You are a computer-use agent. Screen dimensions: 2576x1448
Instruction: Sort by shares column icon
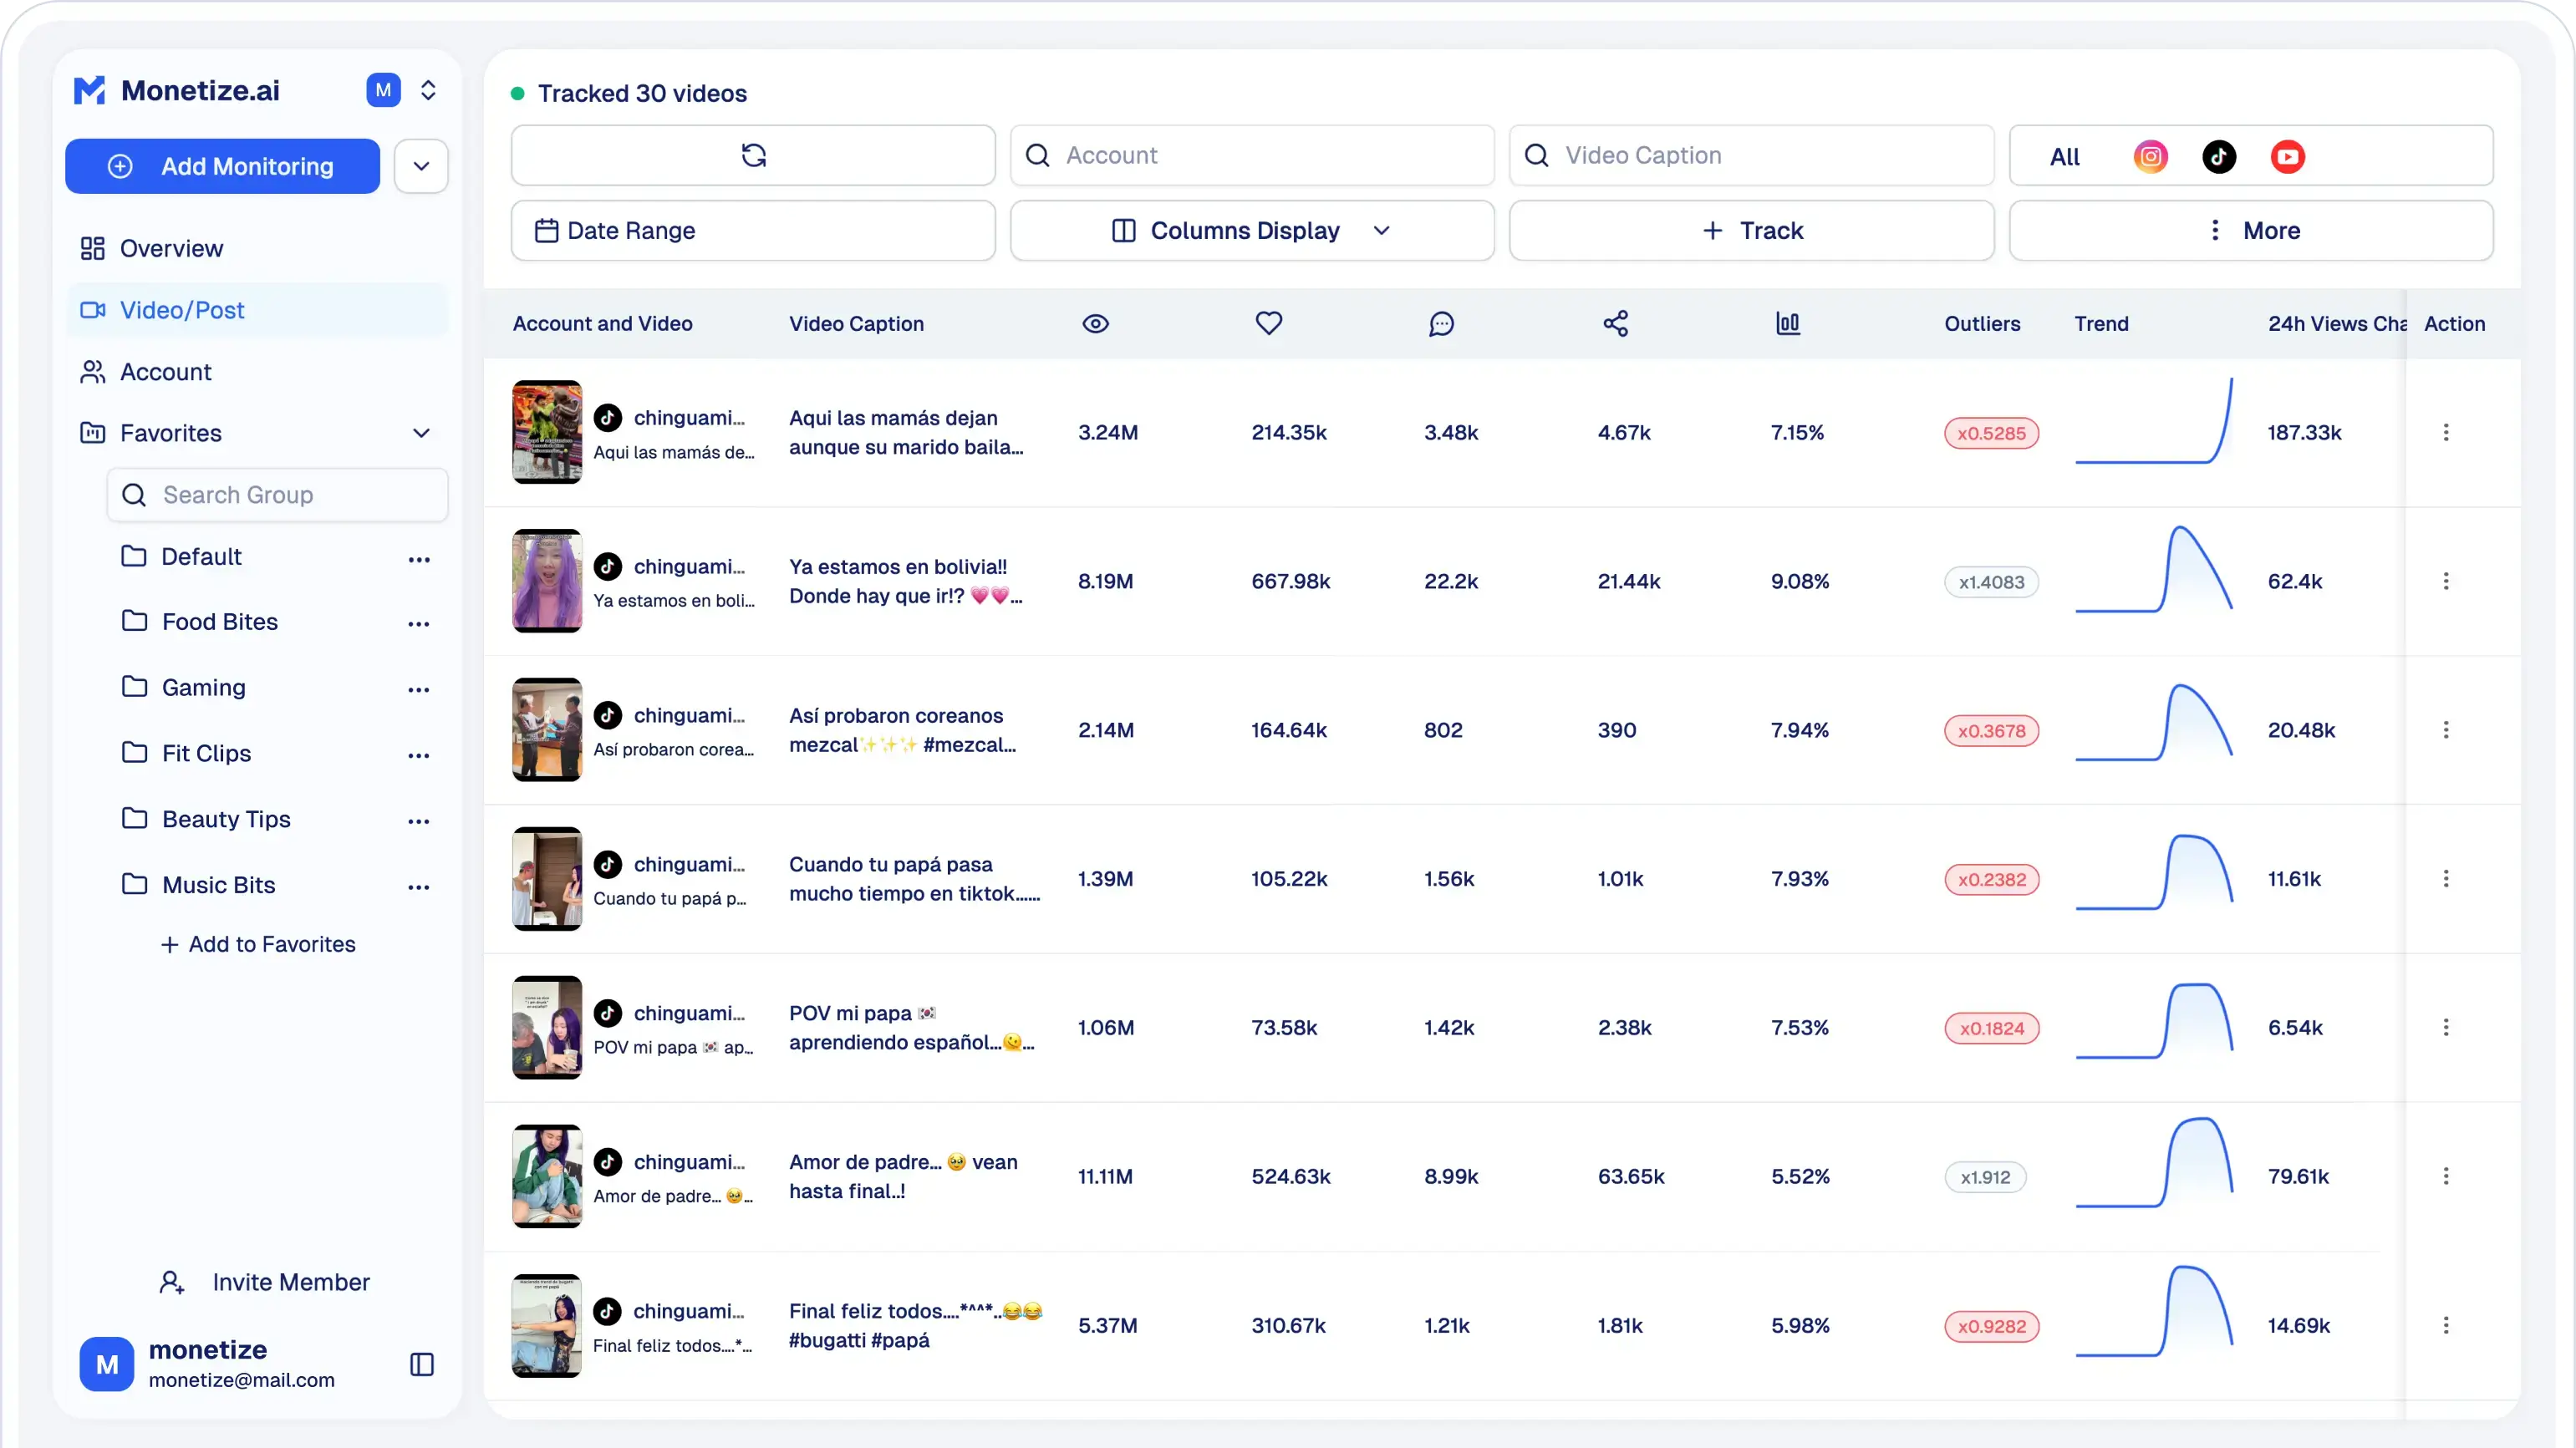pos(1615,324)
